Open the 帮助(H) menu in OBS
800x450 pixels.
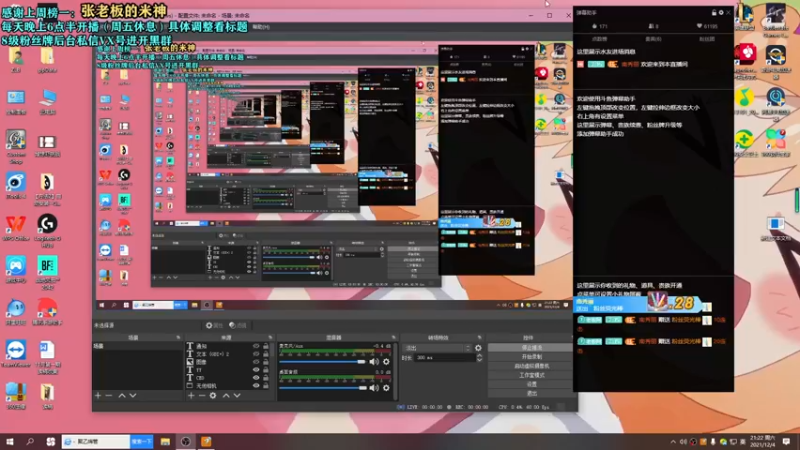click(261, 27)
